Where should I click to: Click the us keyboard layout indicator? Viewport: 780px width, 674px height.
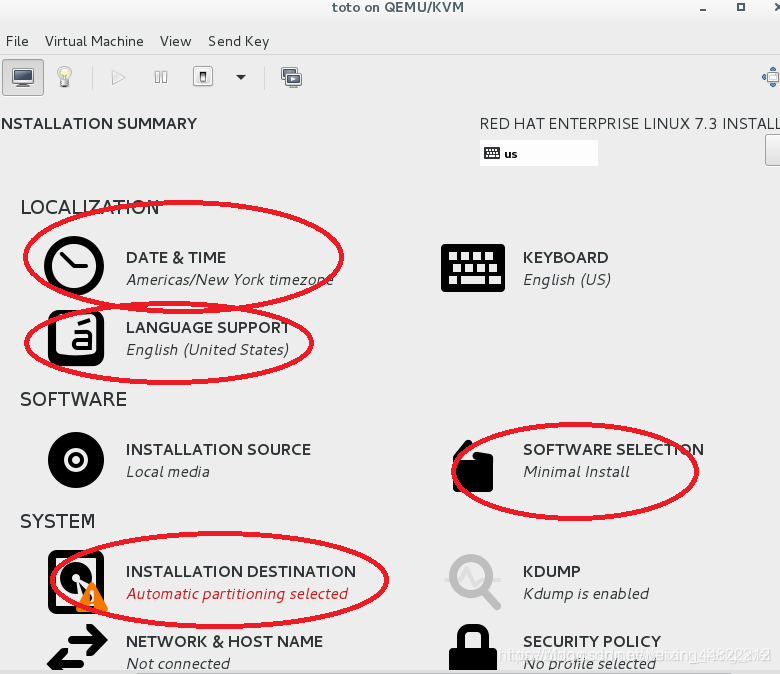click(539, 153)
